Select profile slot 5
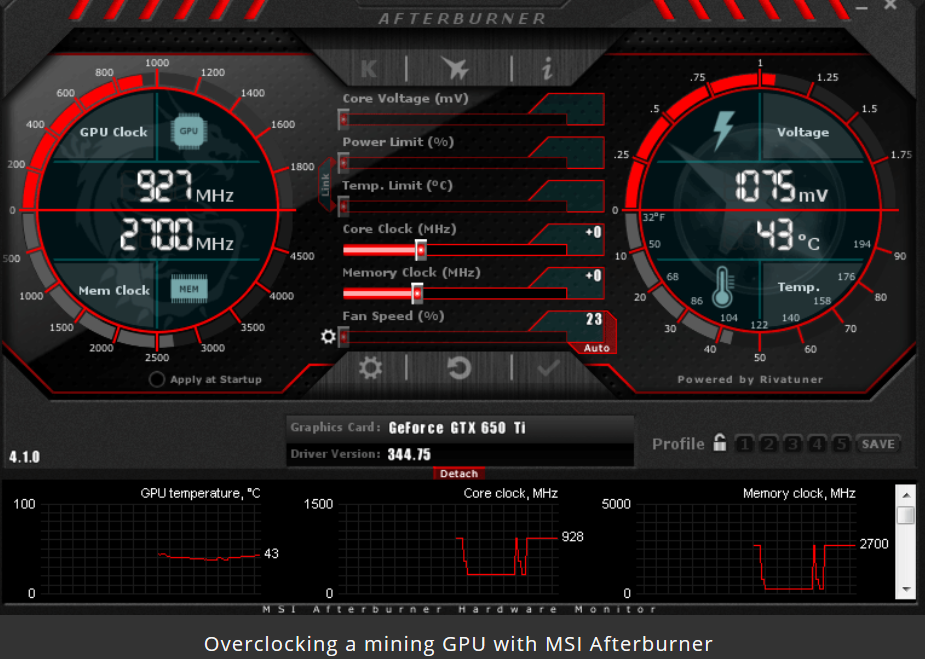Image resolution: width=925 pixels, height=659 pixels. pyautogui.click(x=841, y=444)
